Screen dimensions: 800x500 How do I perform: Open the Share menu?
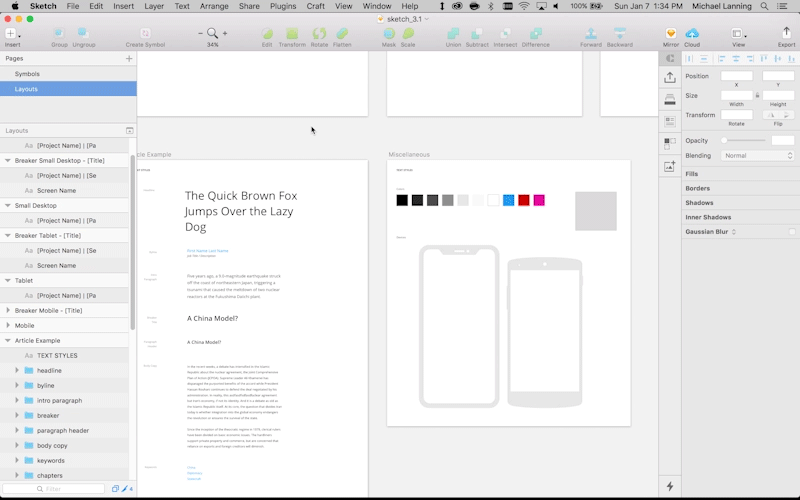click(249, 6)
